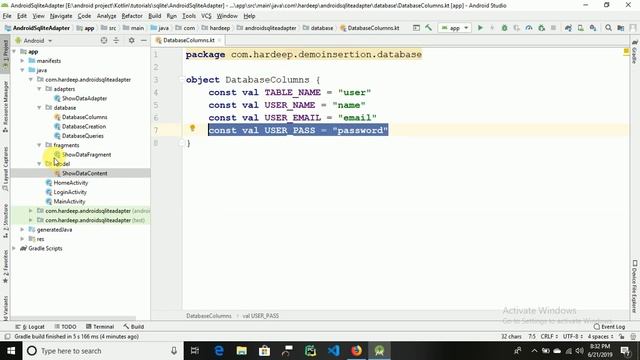
Task: Click the Collapse All icon in Project panel
Action: click(116, 40)
